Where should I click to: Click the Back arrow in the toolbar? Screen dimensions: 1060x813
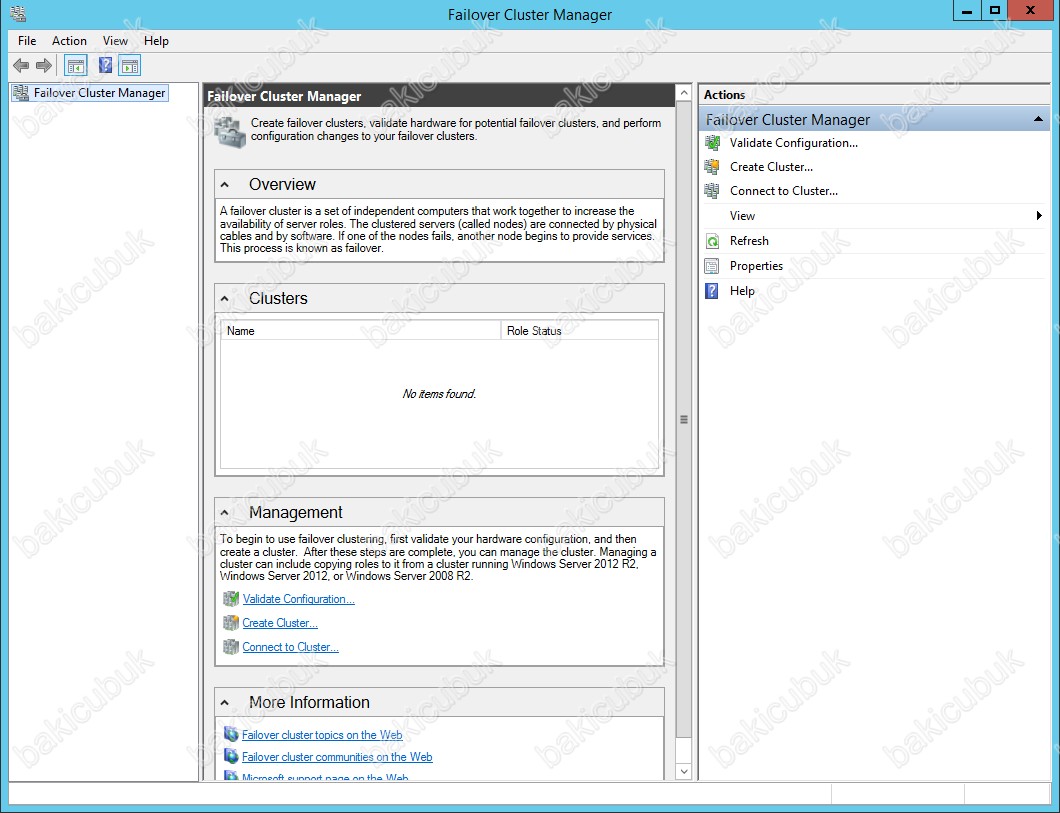coord(21,66)
